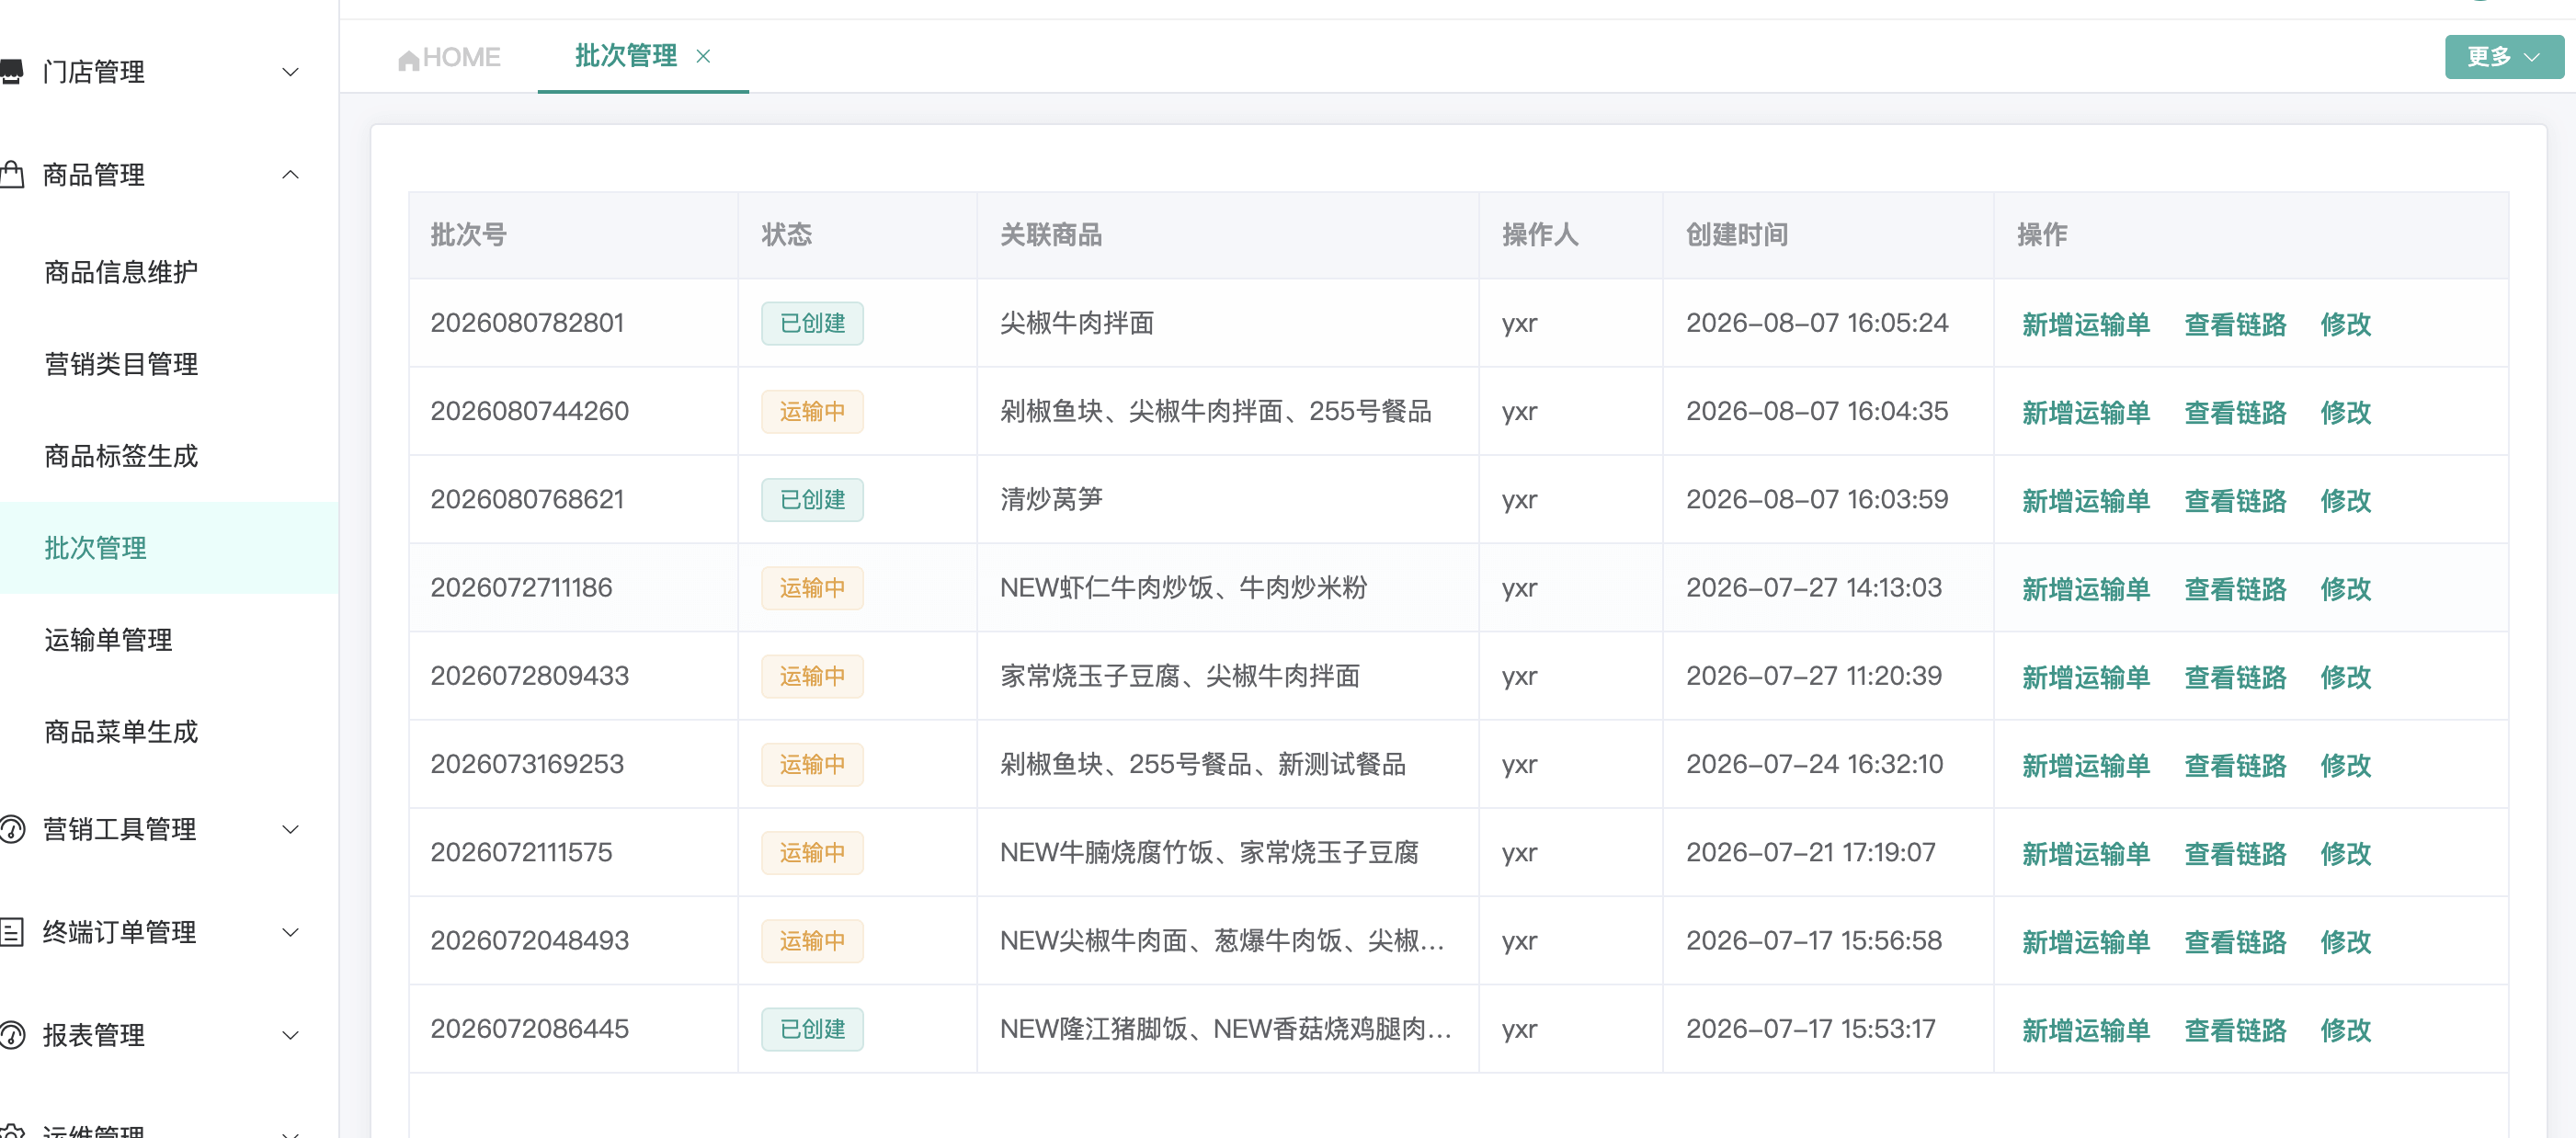Click the home icon in the HOME tab
The image size is (2576, 1138).
408,59
